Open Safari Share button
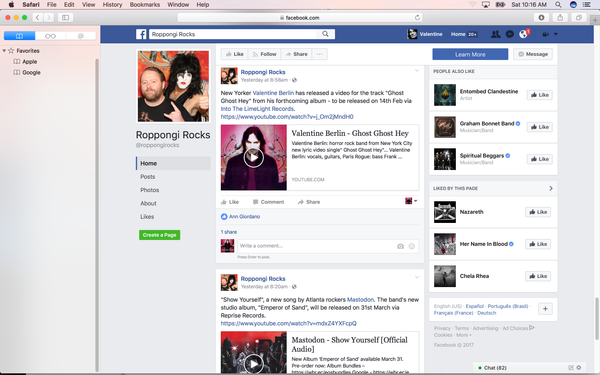The width and height of the screenshot is (600, 375). 560,18
